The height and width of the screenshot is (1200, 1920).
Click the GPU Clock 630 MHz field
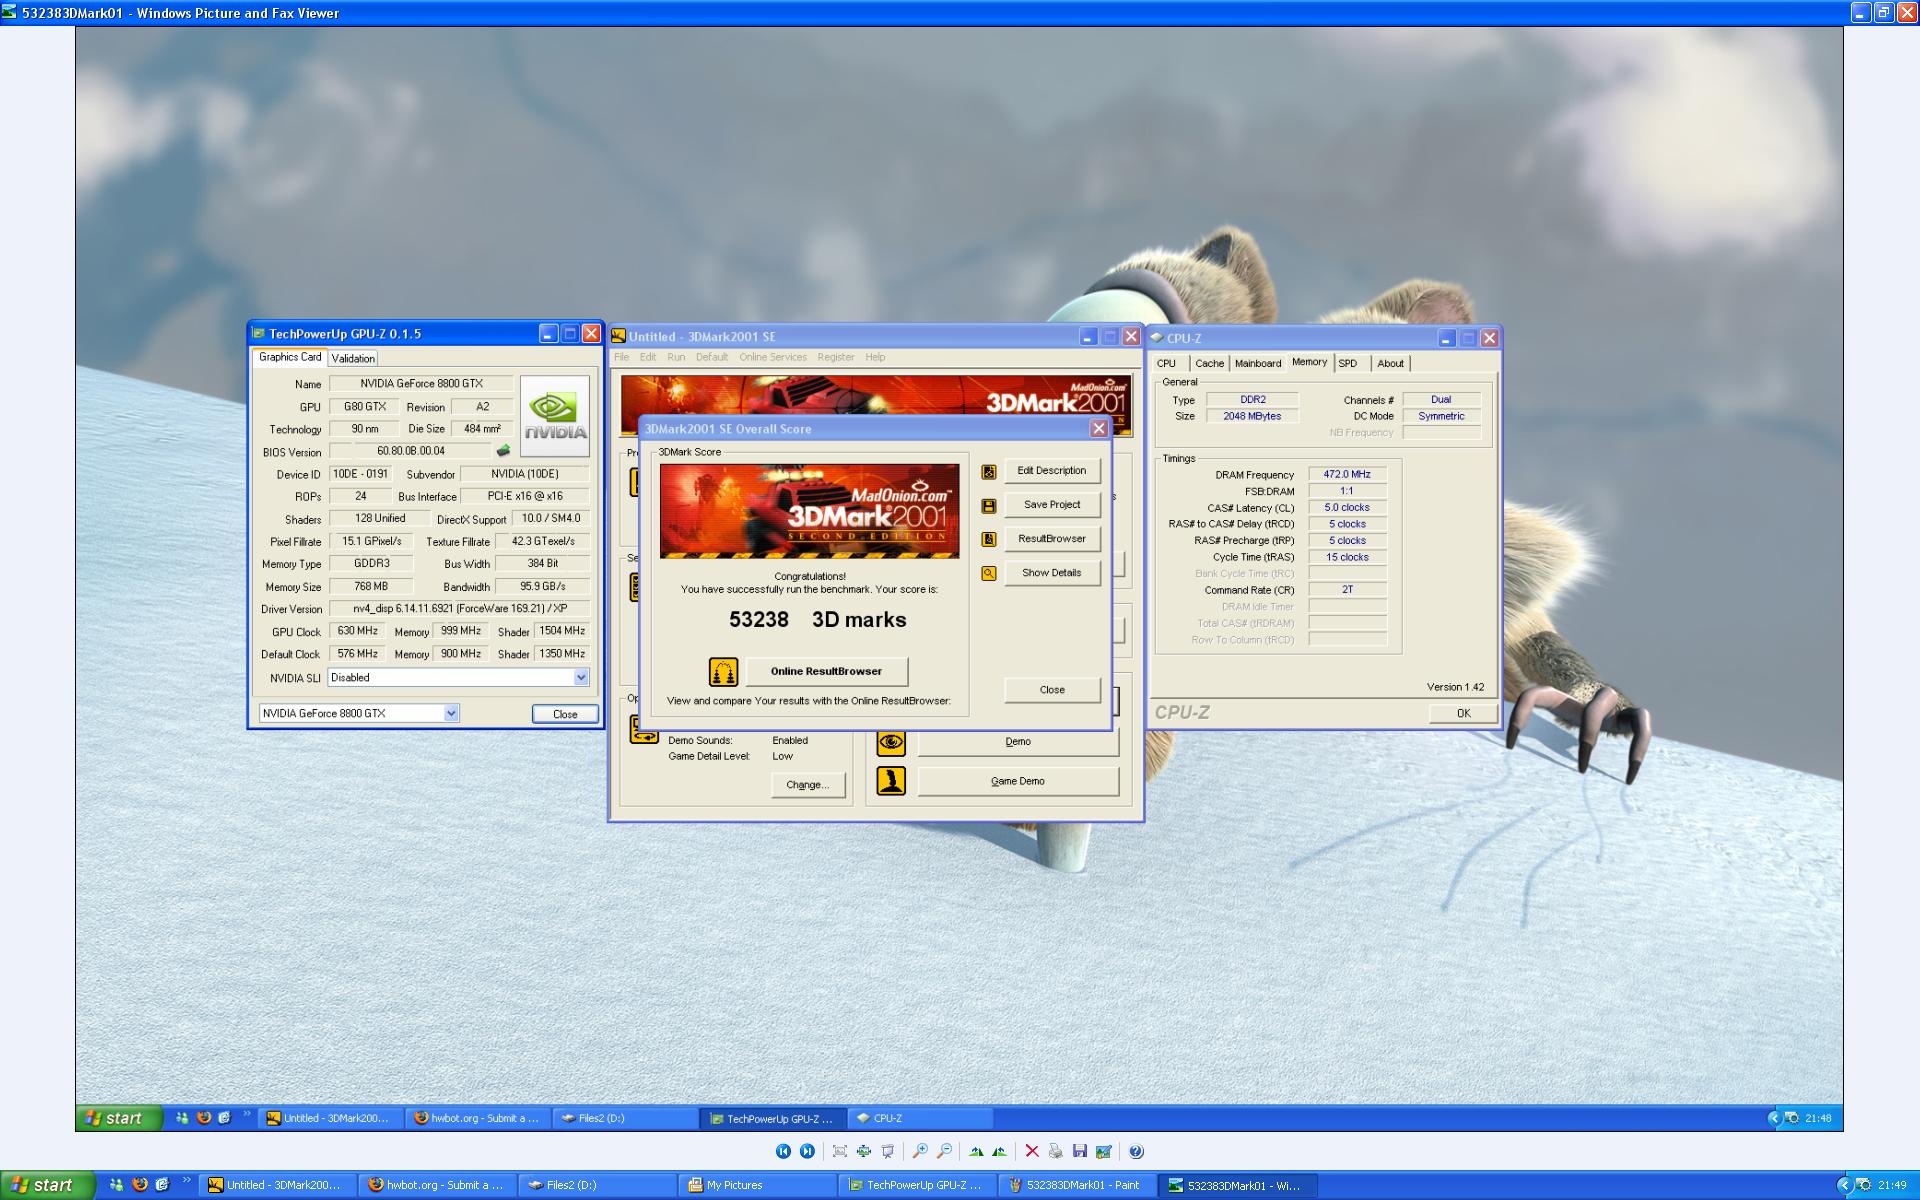(357, 631)
